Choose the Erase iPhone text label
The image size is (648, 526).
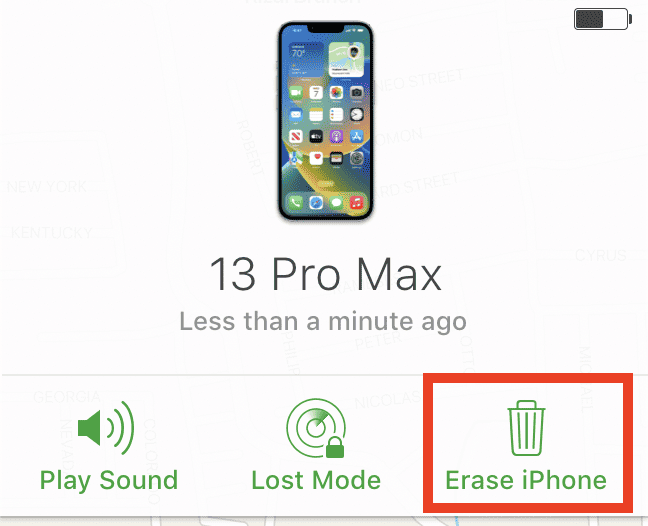[x=526, y=481]
